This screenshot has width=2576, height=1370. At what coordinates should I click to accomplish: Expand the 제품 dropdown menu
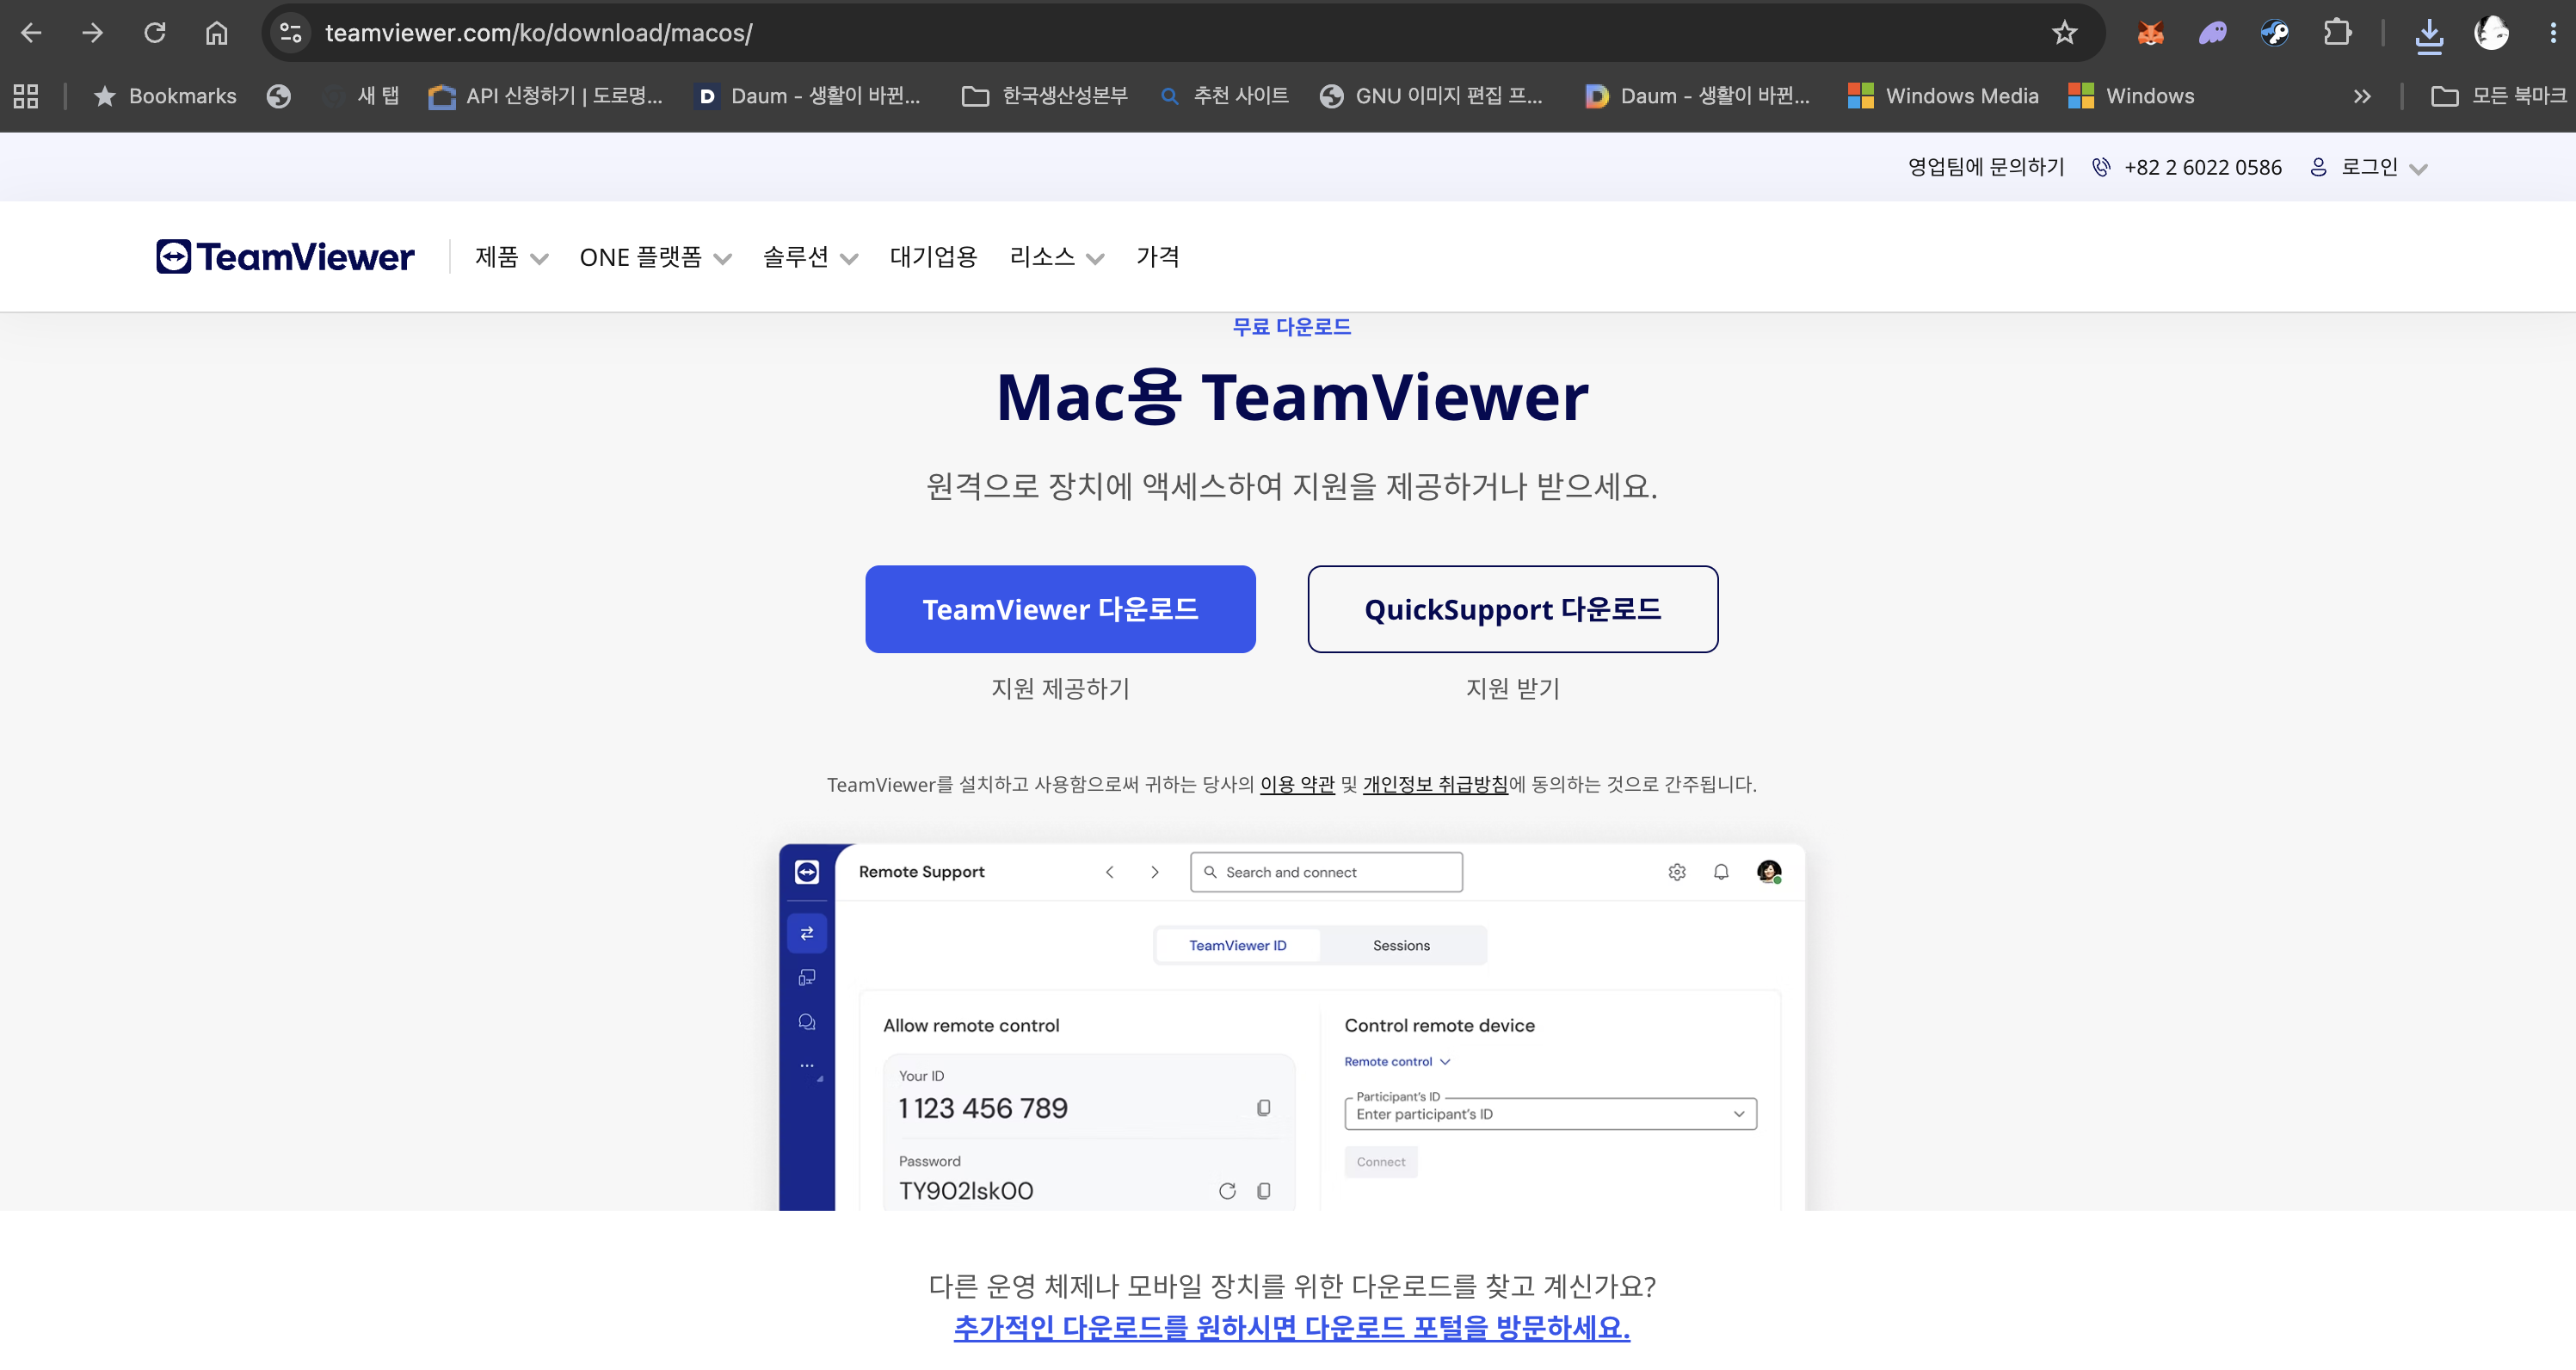coord(511,258)
